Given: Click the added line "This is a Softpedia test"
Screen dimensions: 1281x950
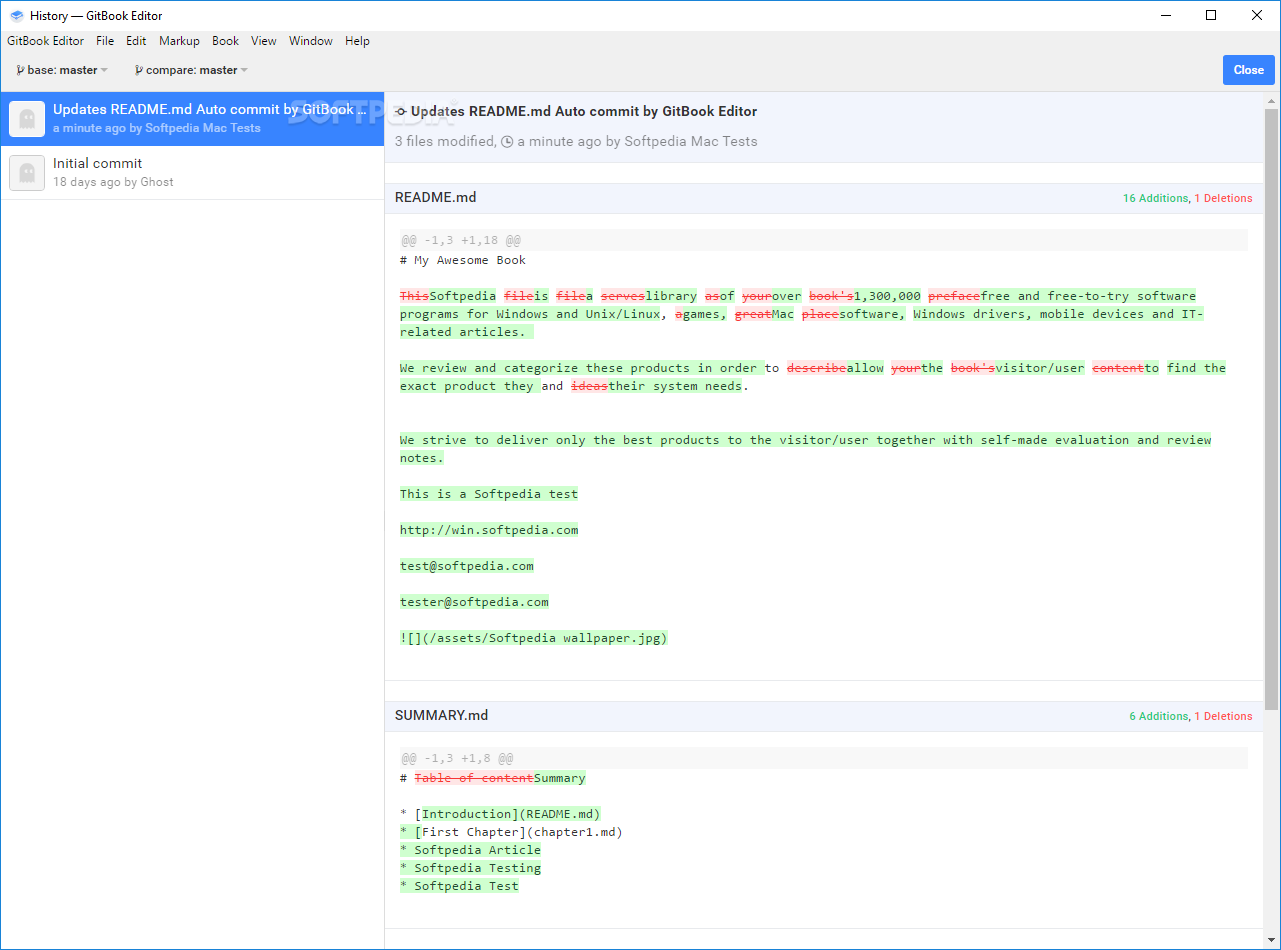Looking at the screenshot, I should pyautogui.click(x=489, y=494).
